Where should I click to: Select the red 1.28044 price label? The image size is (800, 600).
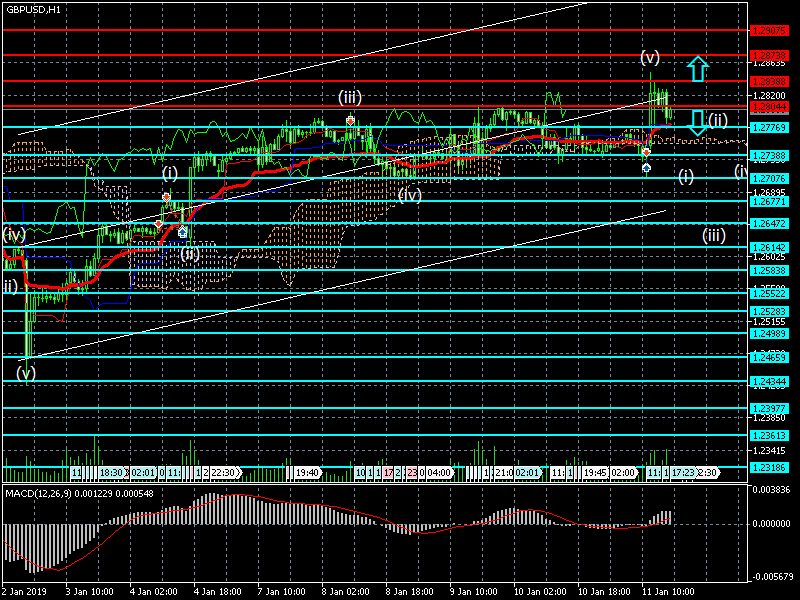point(769,106)
